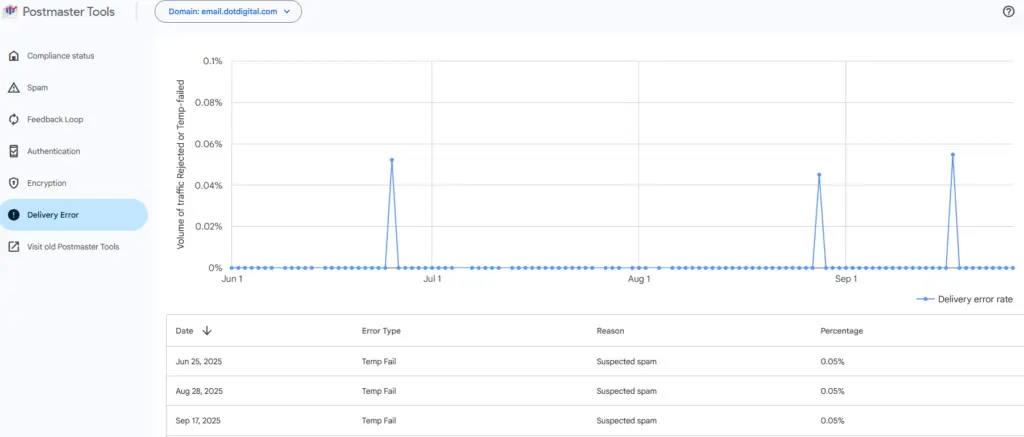Click the Sep 17 spike data point
Screen dimensions: 1024x437
click(x=953, y=154)
